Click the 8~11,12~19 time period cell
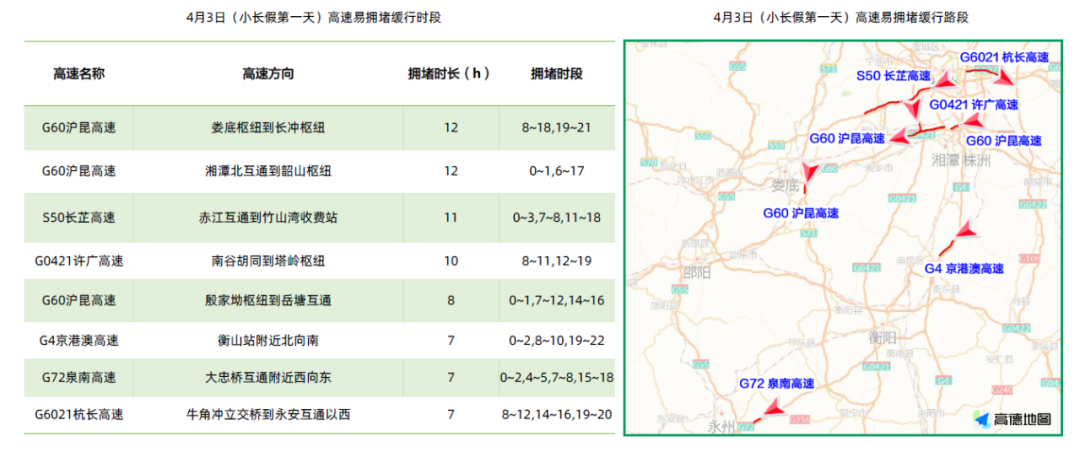 tap(556, 261)
